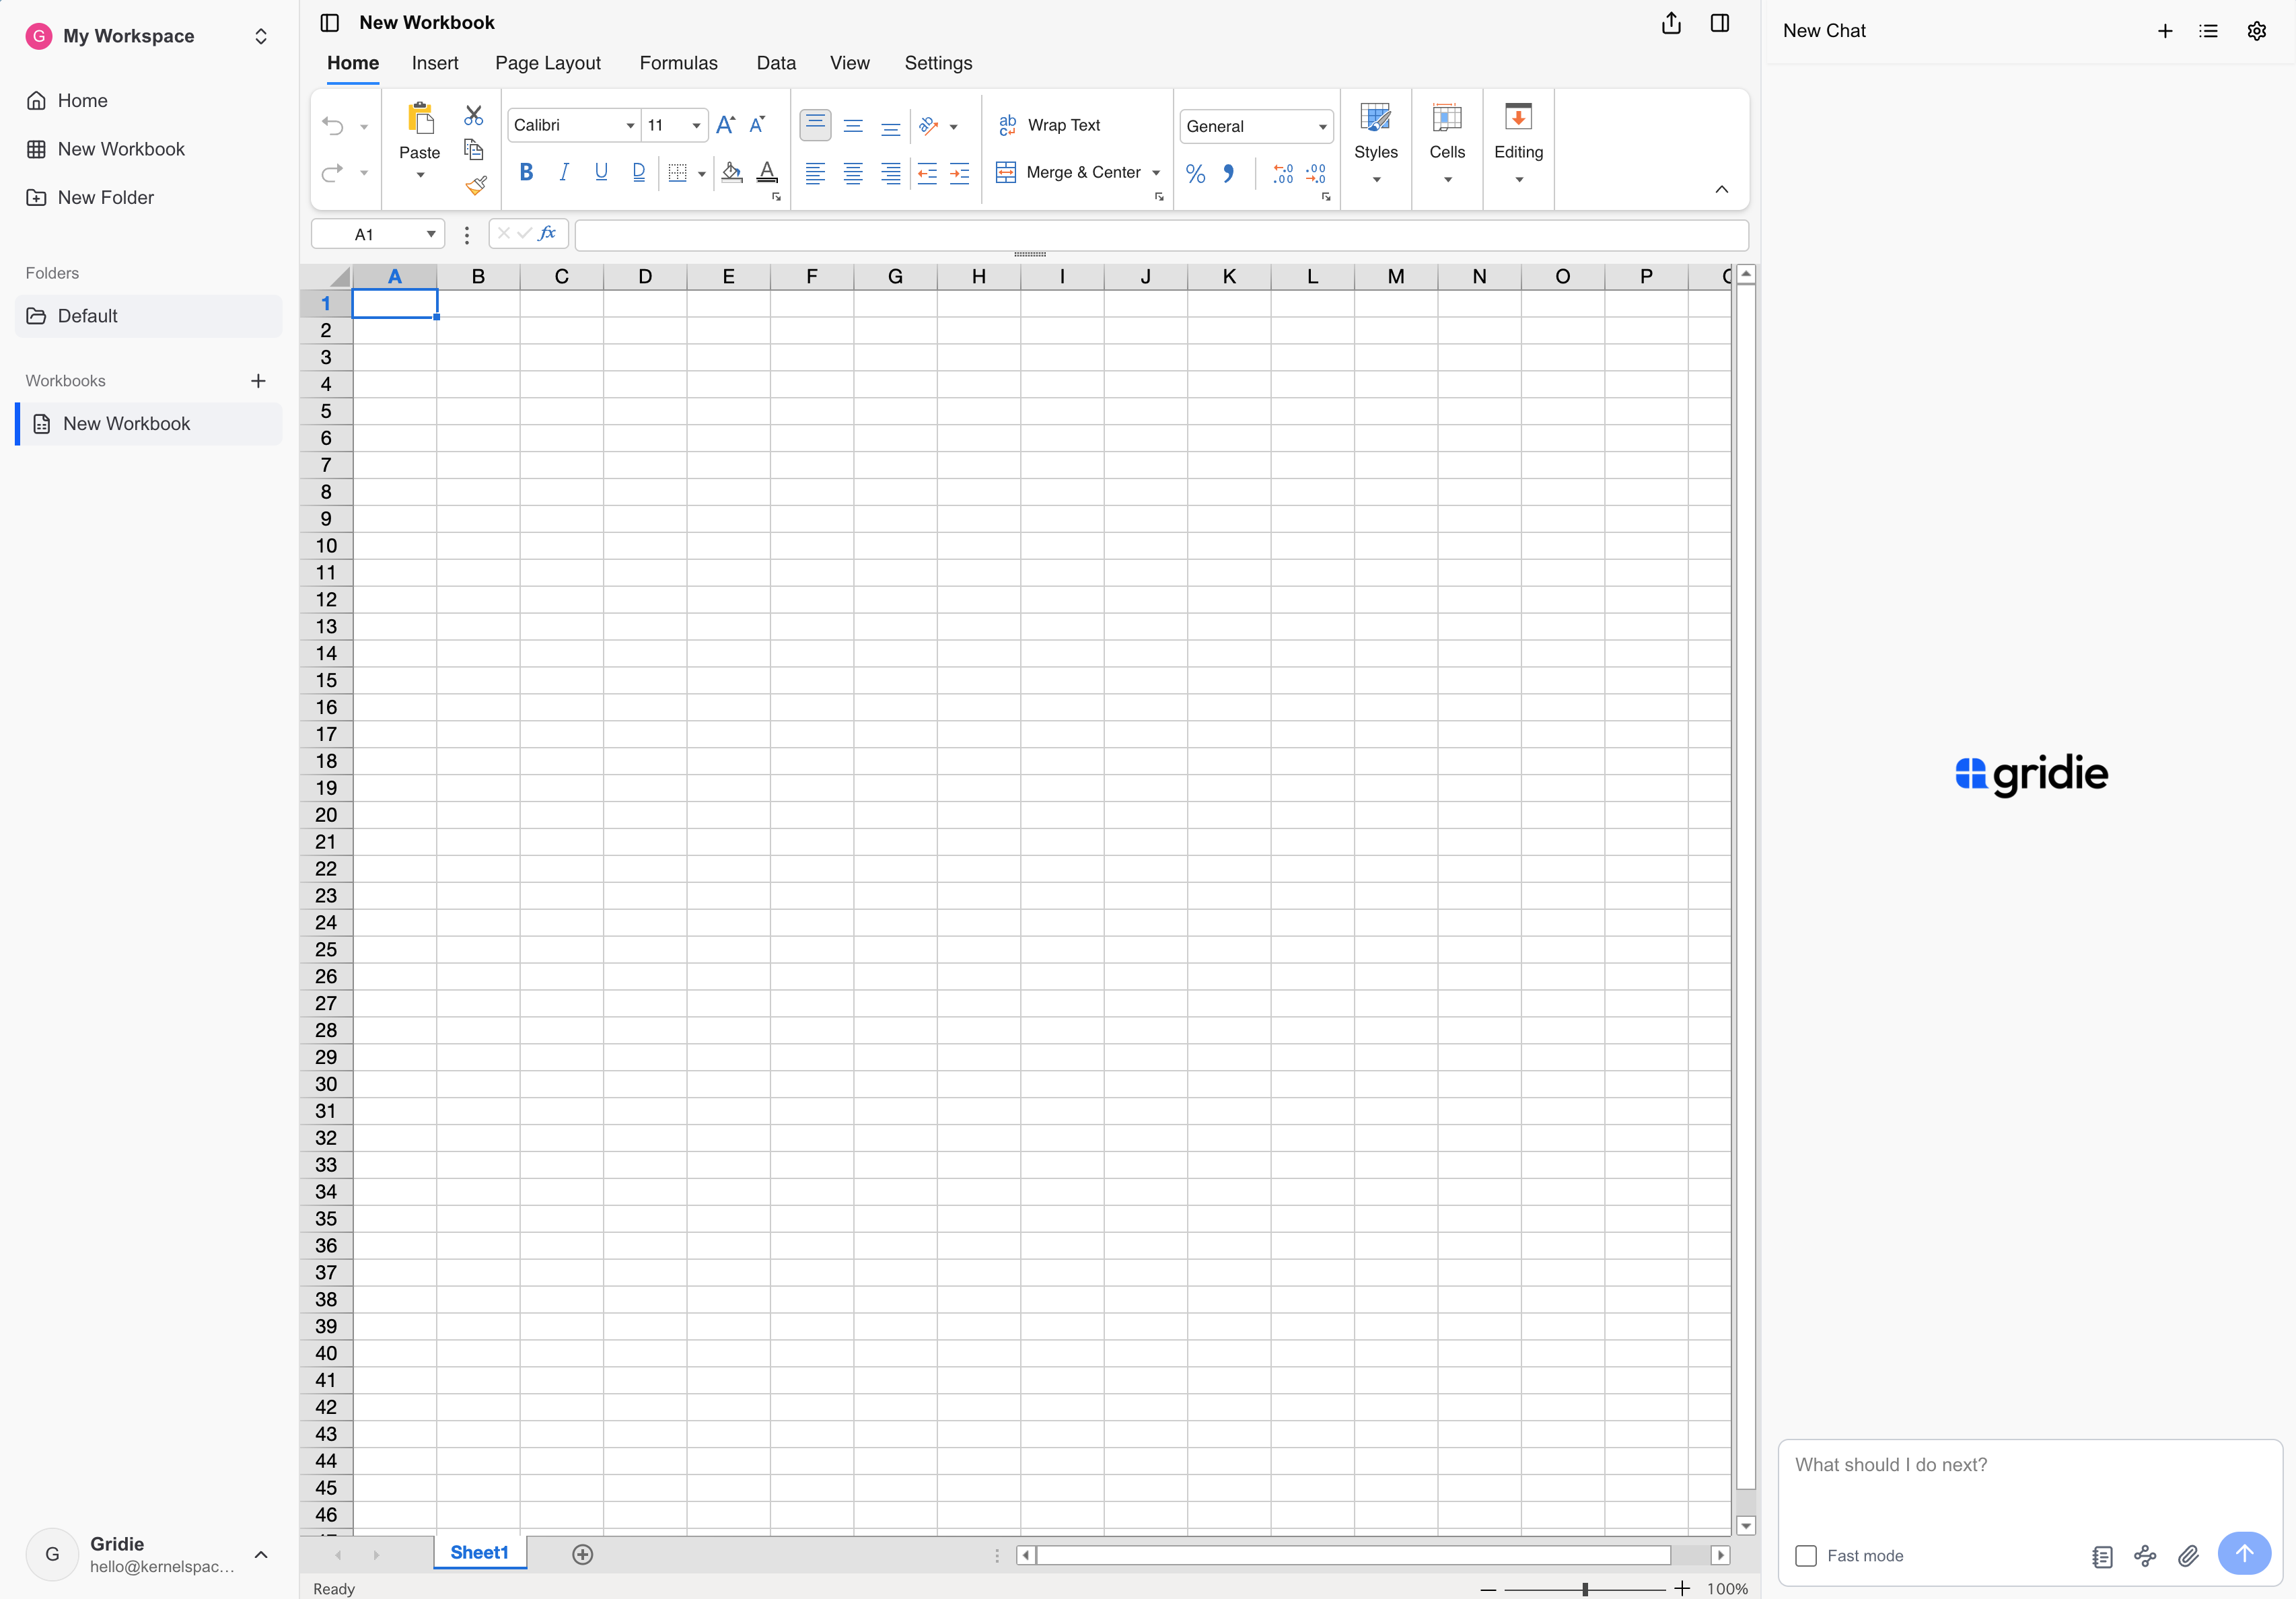Viewport: 2296px width, 1599px height.
Task: Click the attachment paperclip in the chat box
Action: click(x=2189, y=1556)
